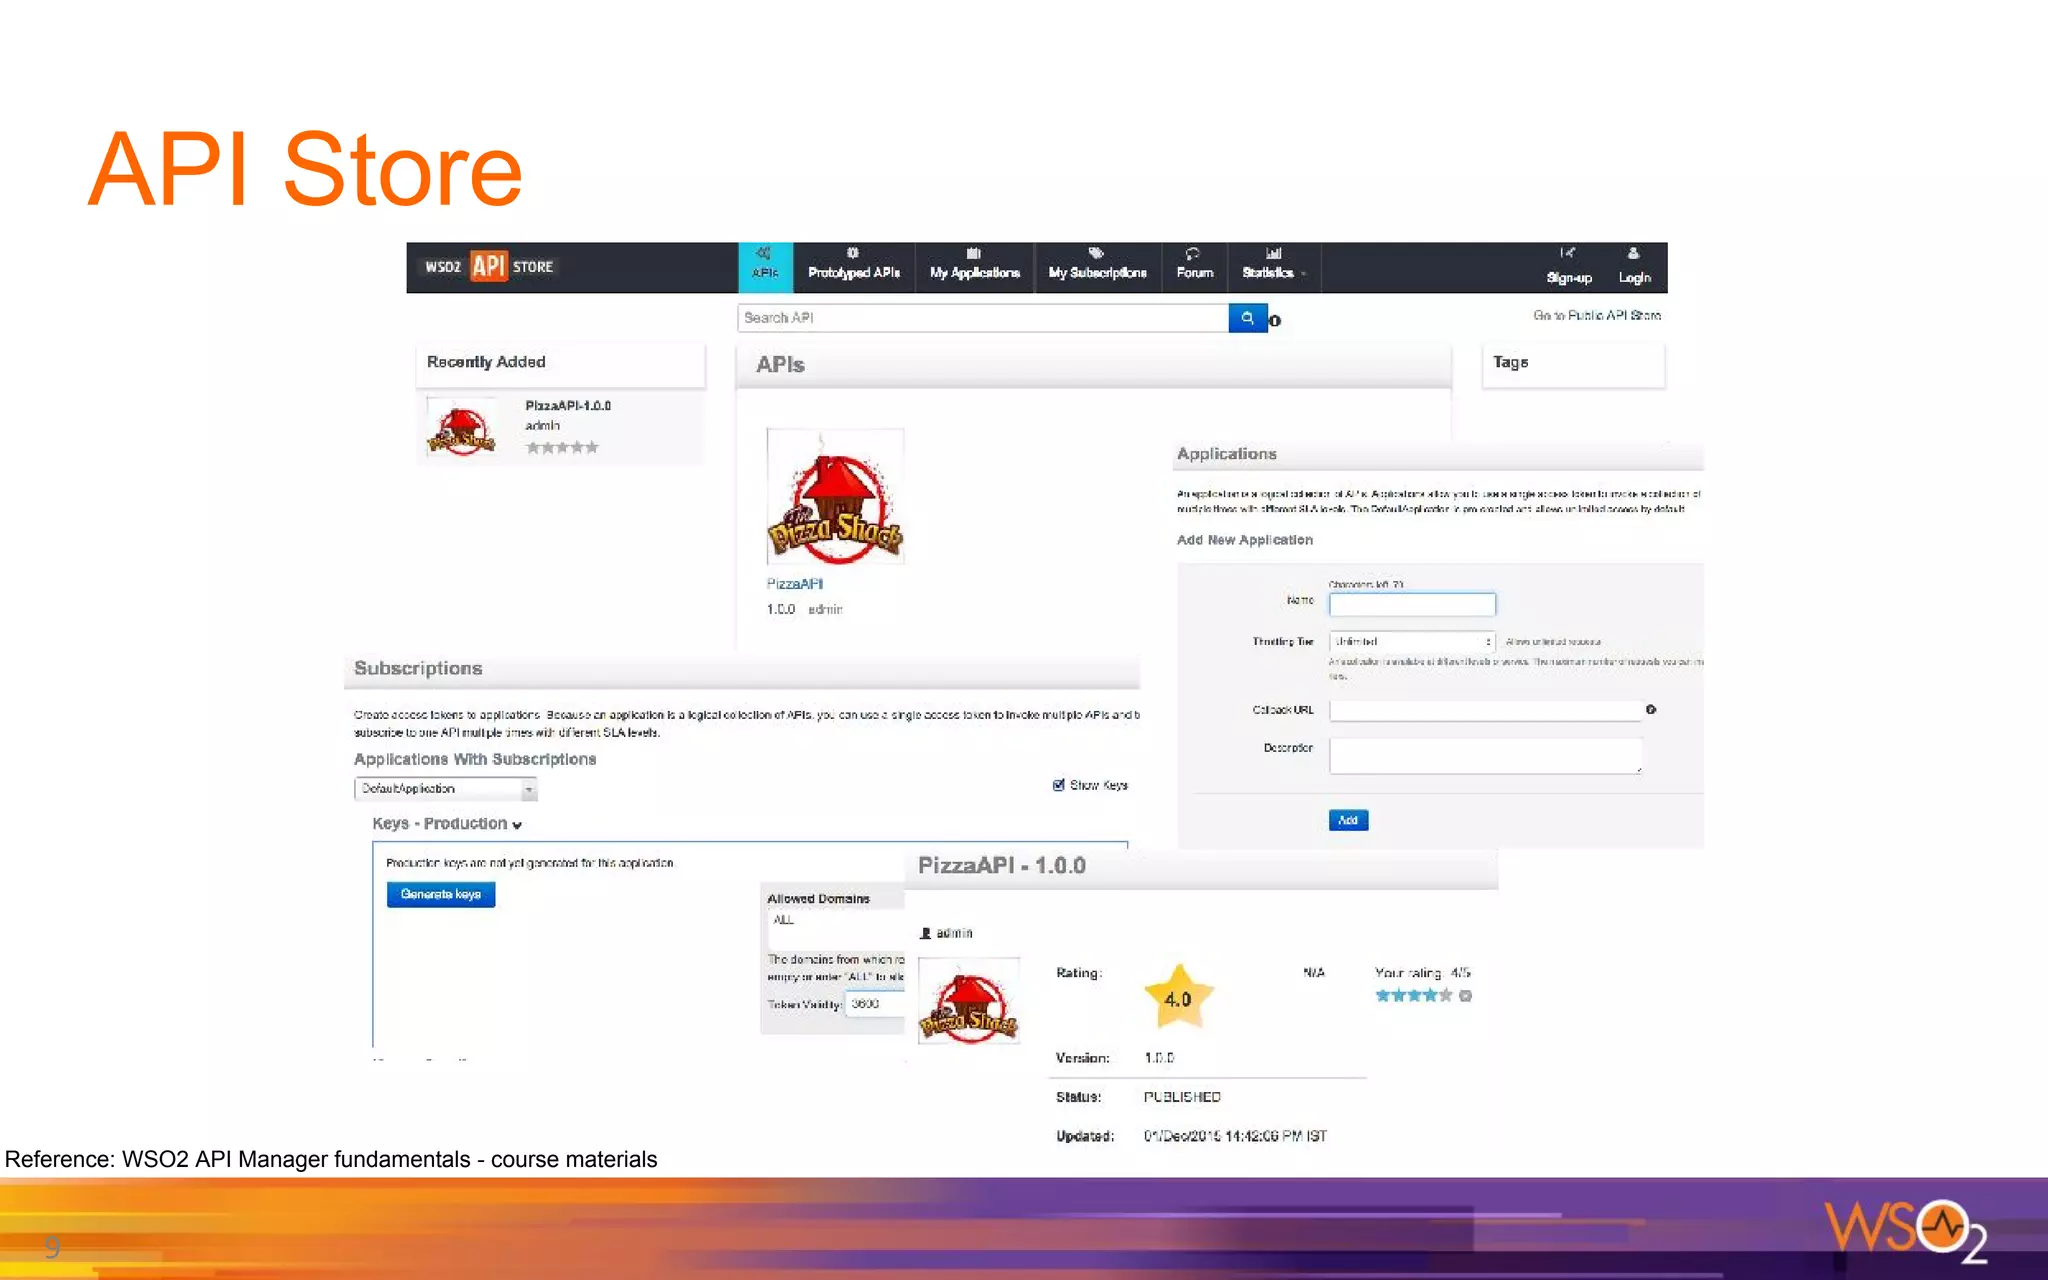Open My Subscriptions navigation item
The height and width of the screenshot is (1280, 2048).
coord(1097,267)
